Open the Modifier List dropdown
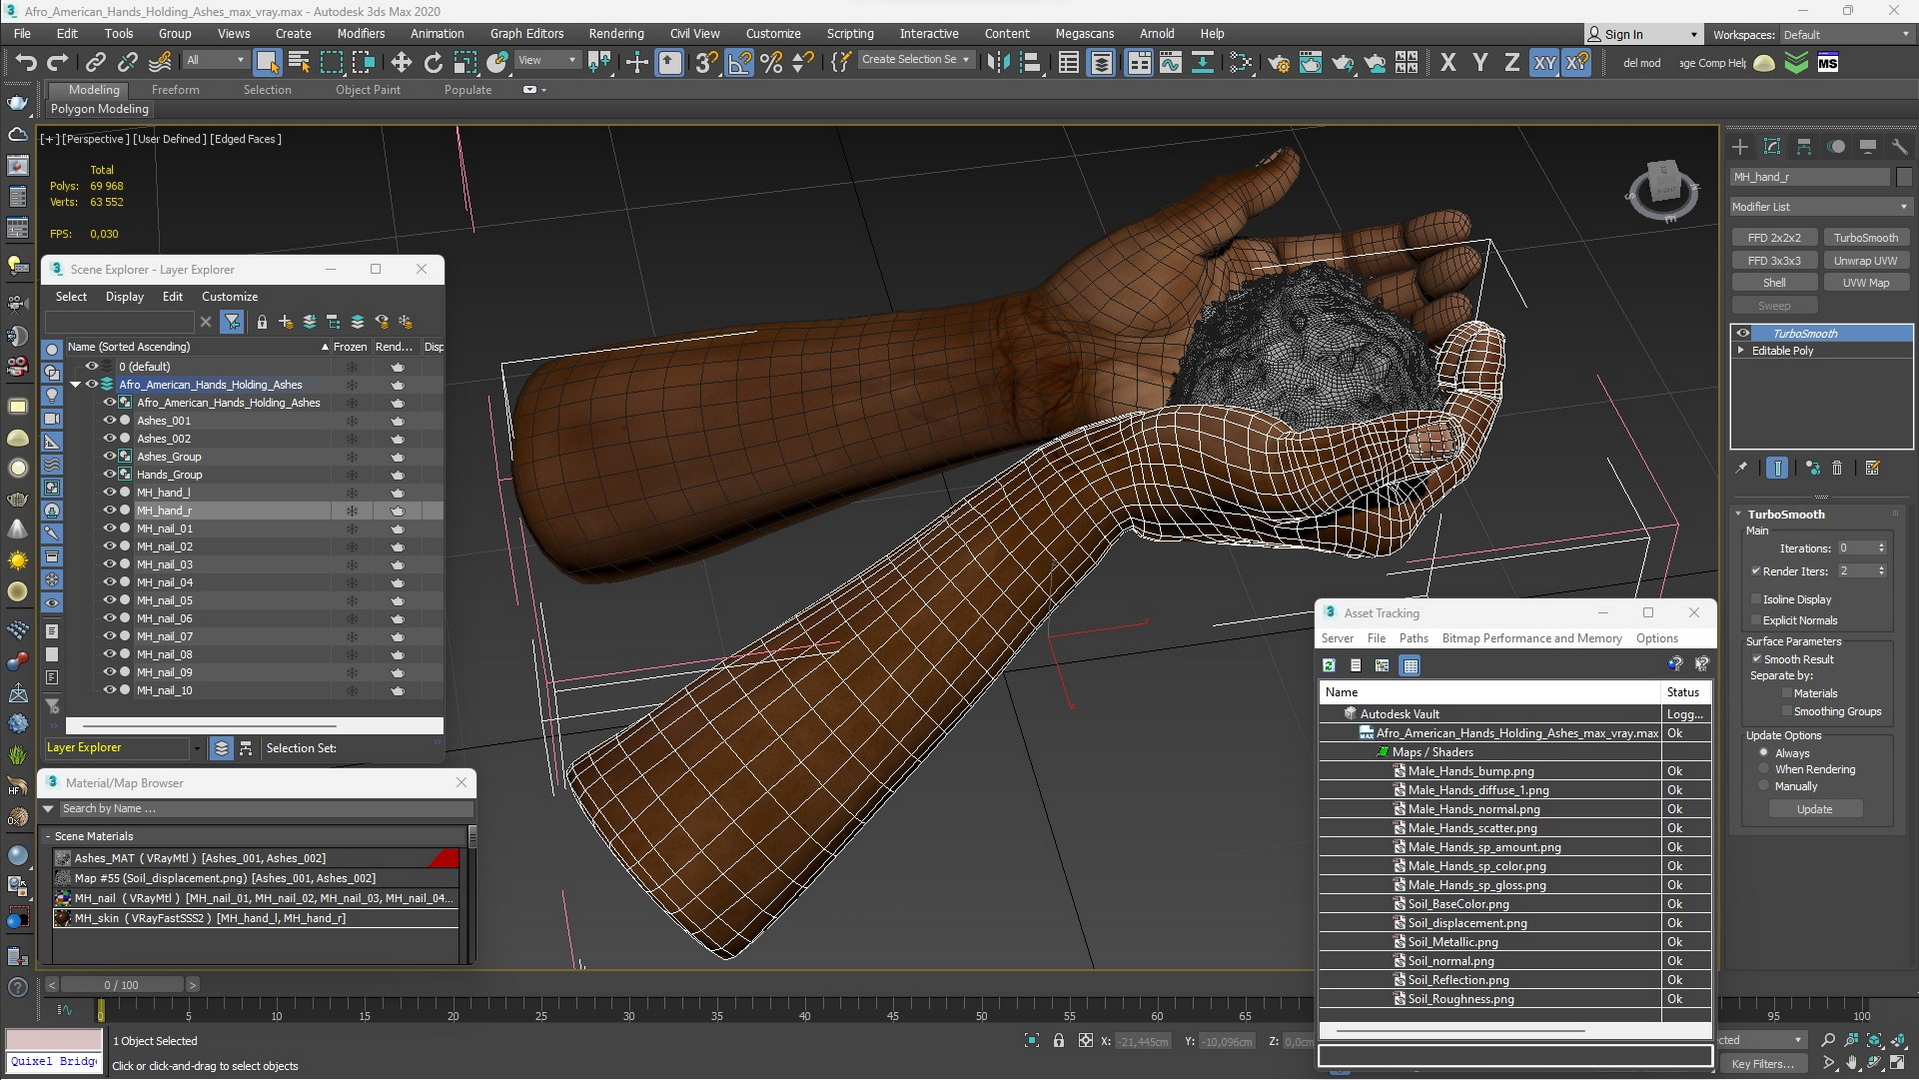Image resolution: width=1919 pixels, height=1080 pixels. click(1820, 206)
